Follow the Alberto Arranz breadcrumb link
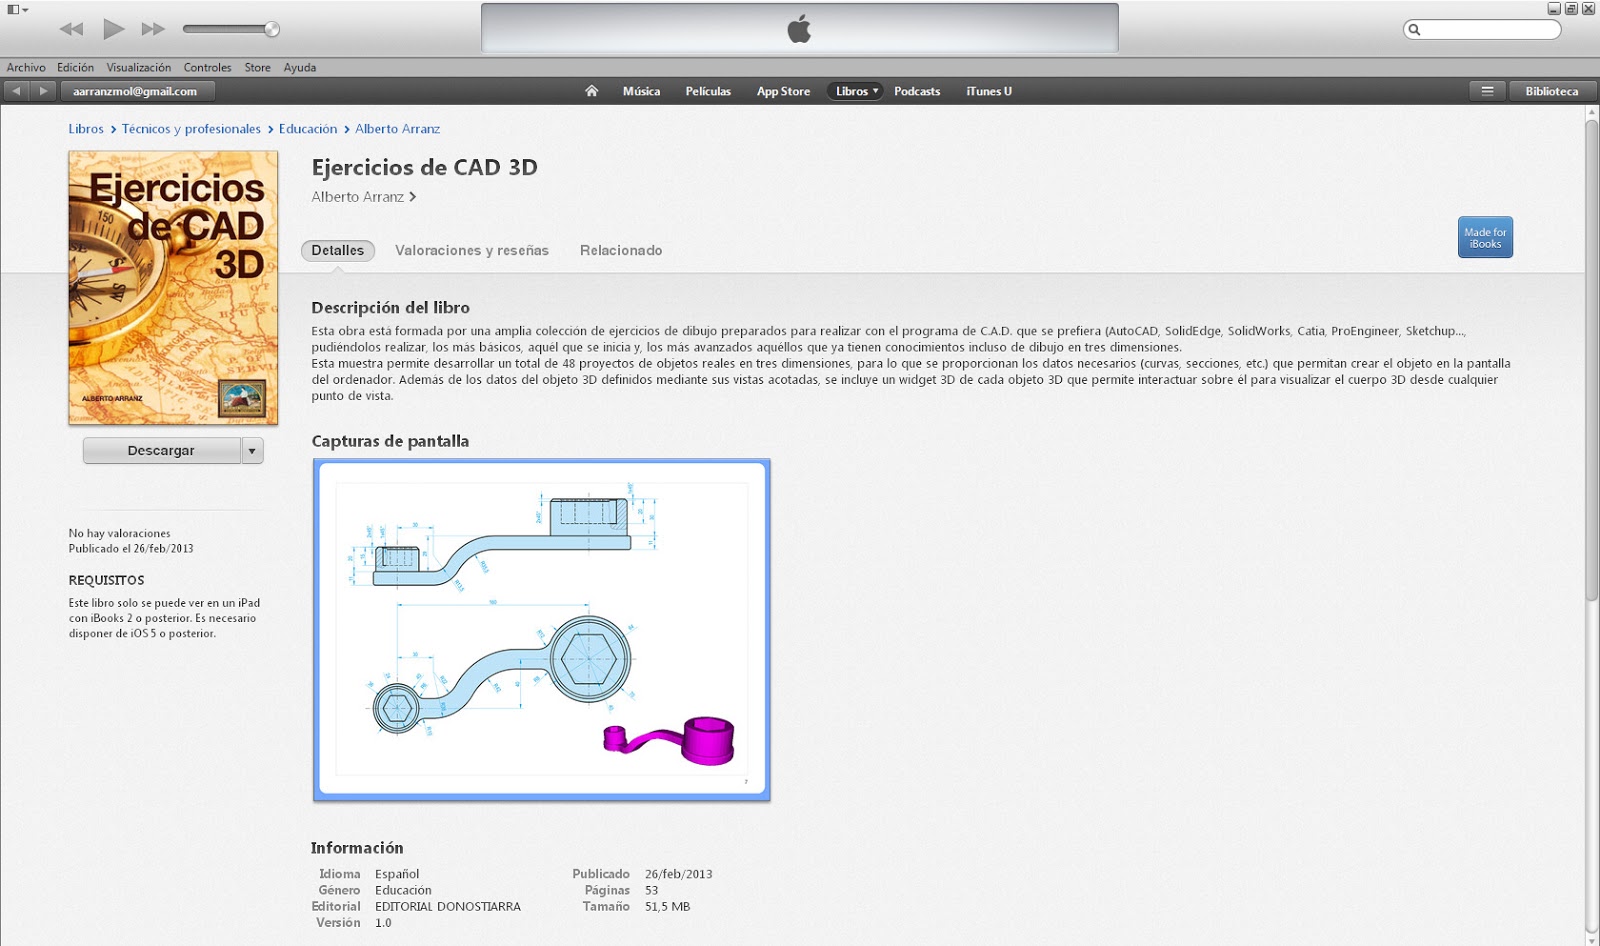The height and width of the screenshot is (946, 1600). (397, 129)
